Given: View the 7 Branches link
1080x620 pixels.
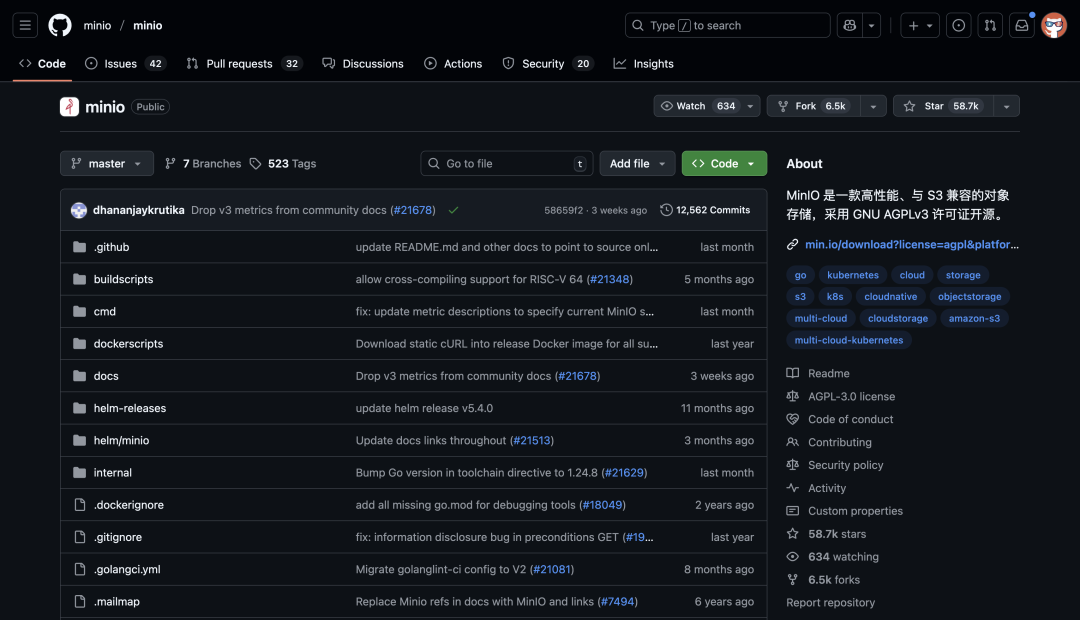Looking at the screenshot, I should (204, 163).
